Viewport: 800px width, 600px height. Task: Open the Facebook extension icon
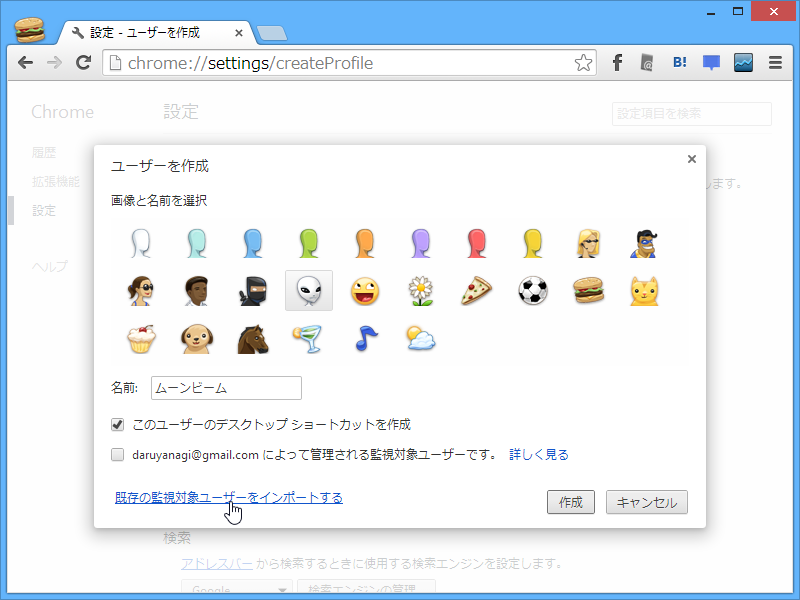[617, 63]
